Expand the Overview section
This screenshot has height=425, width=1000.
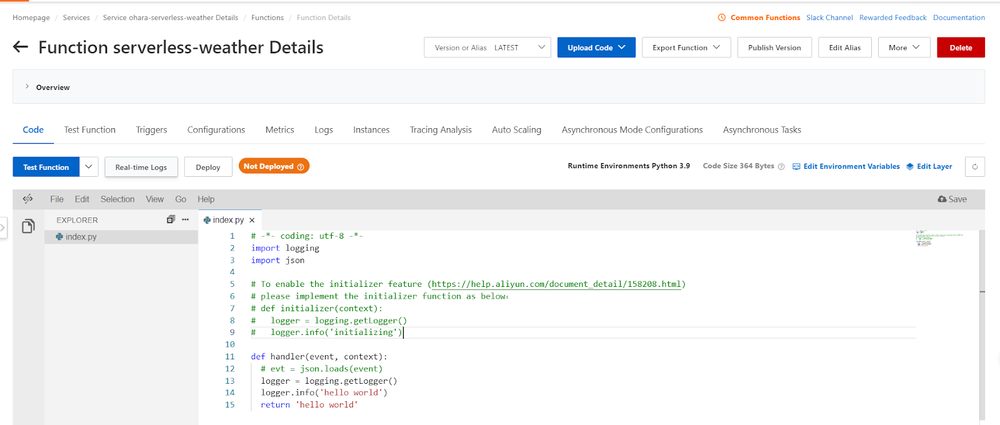tap(27, 87)
